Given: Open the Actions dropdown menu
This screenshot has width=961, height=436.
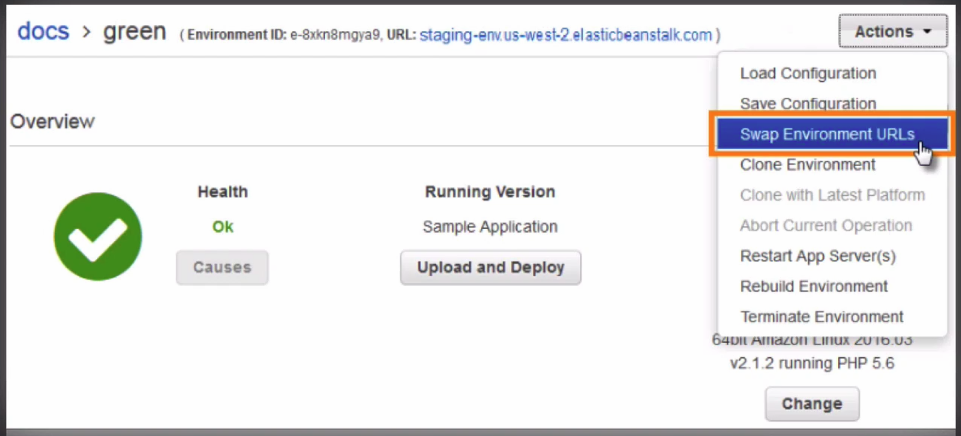Looking at the screenshot, I should [x=893, y=31].
